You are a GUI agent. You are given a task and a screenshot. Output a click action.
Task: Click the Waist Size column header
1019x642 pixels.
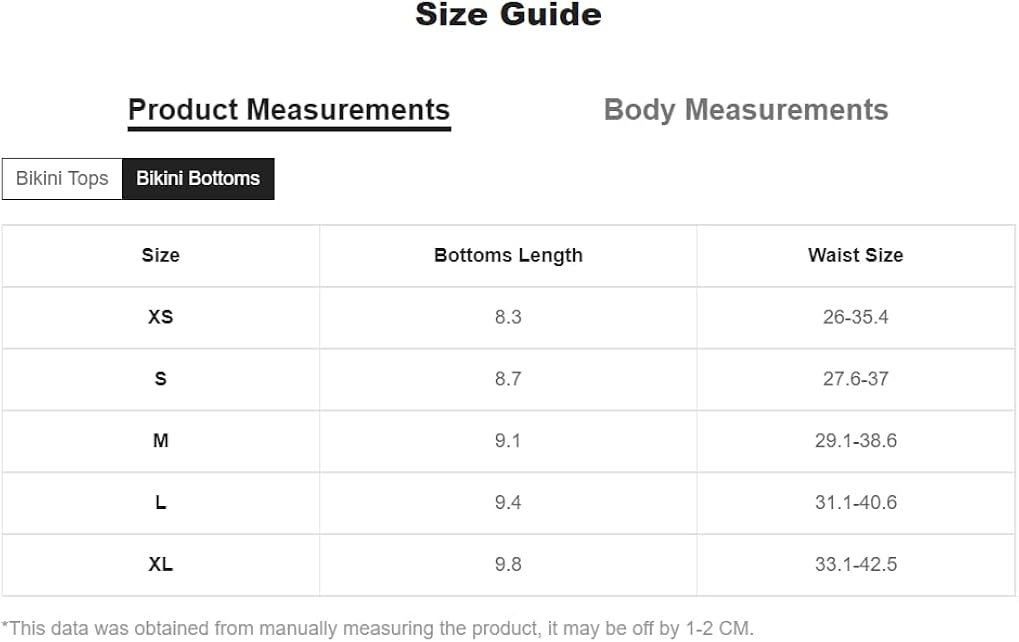pos(855,255)
